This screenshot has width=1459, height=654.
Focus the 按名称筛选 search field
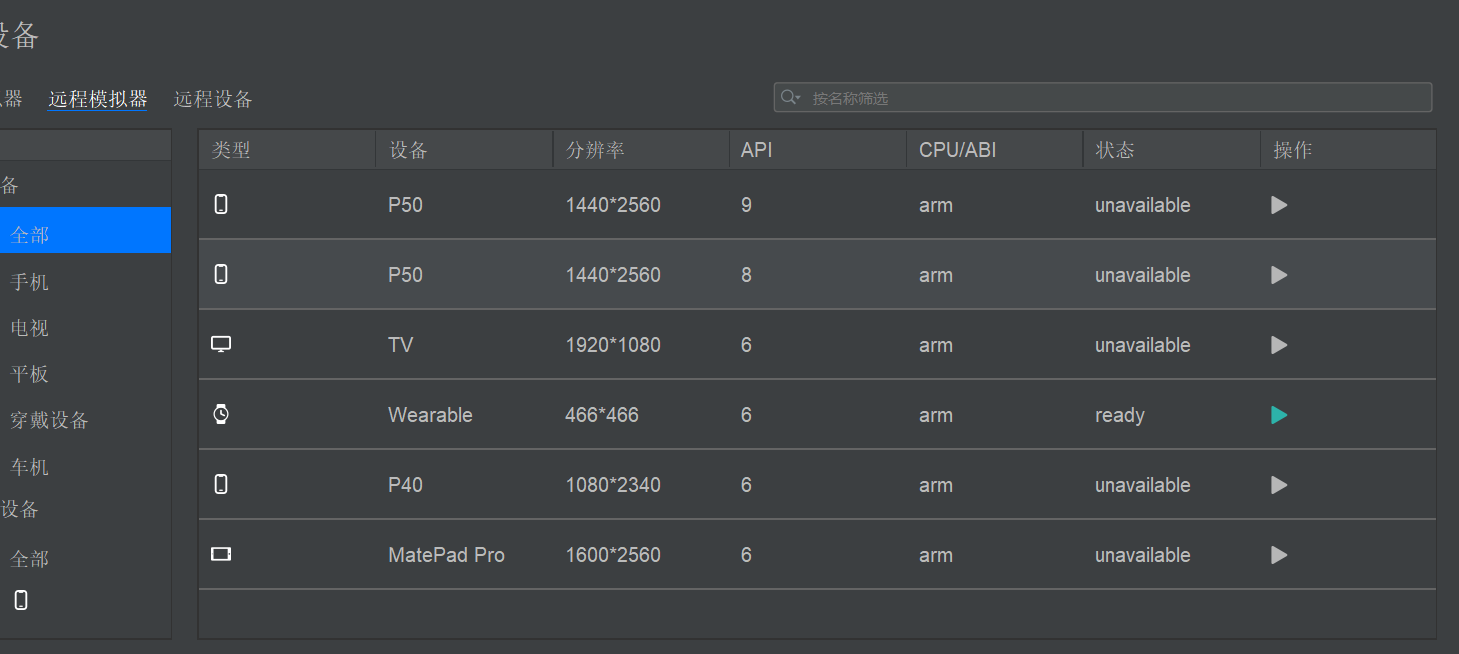1110,98
